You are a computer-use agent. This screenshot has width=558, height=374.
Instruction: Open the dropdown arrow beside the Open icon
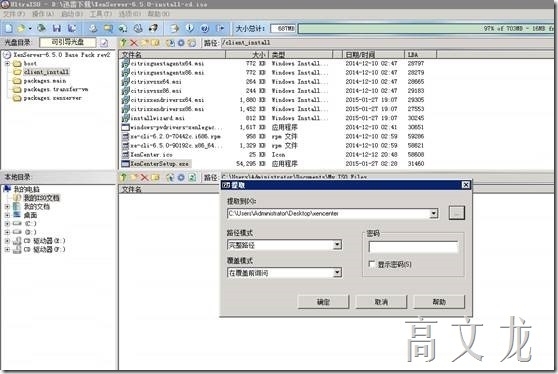30,28
